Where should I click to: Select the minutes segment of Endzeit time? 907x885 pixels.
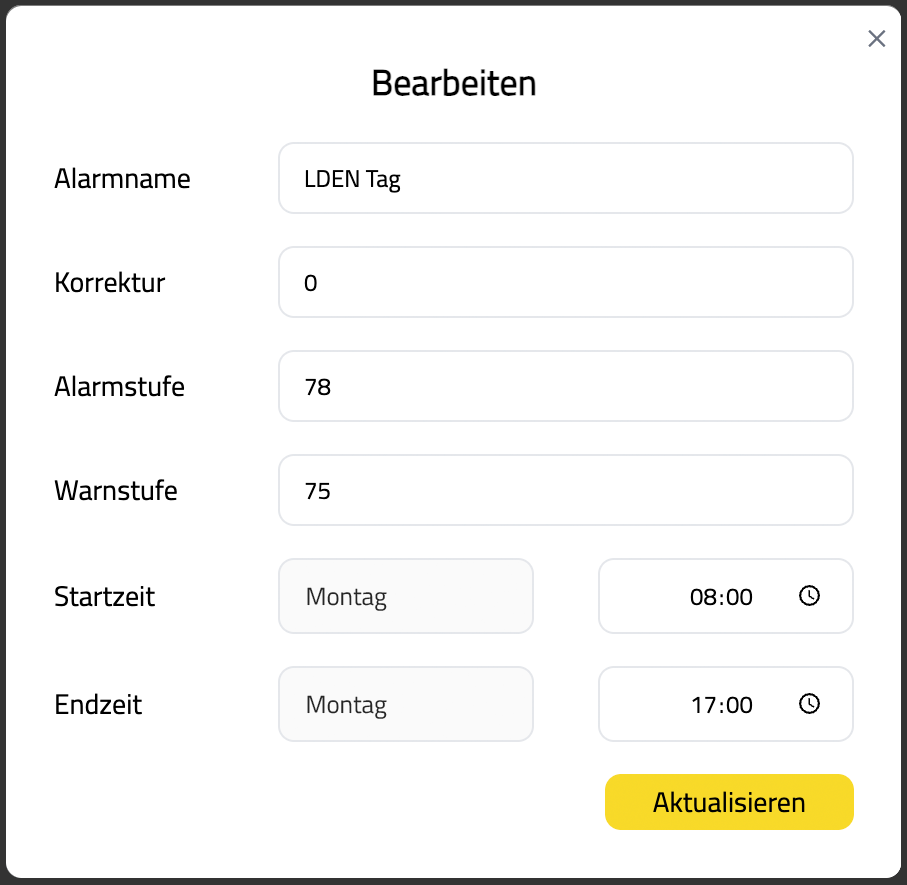click(738, 705)
